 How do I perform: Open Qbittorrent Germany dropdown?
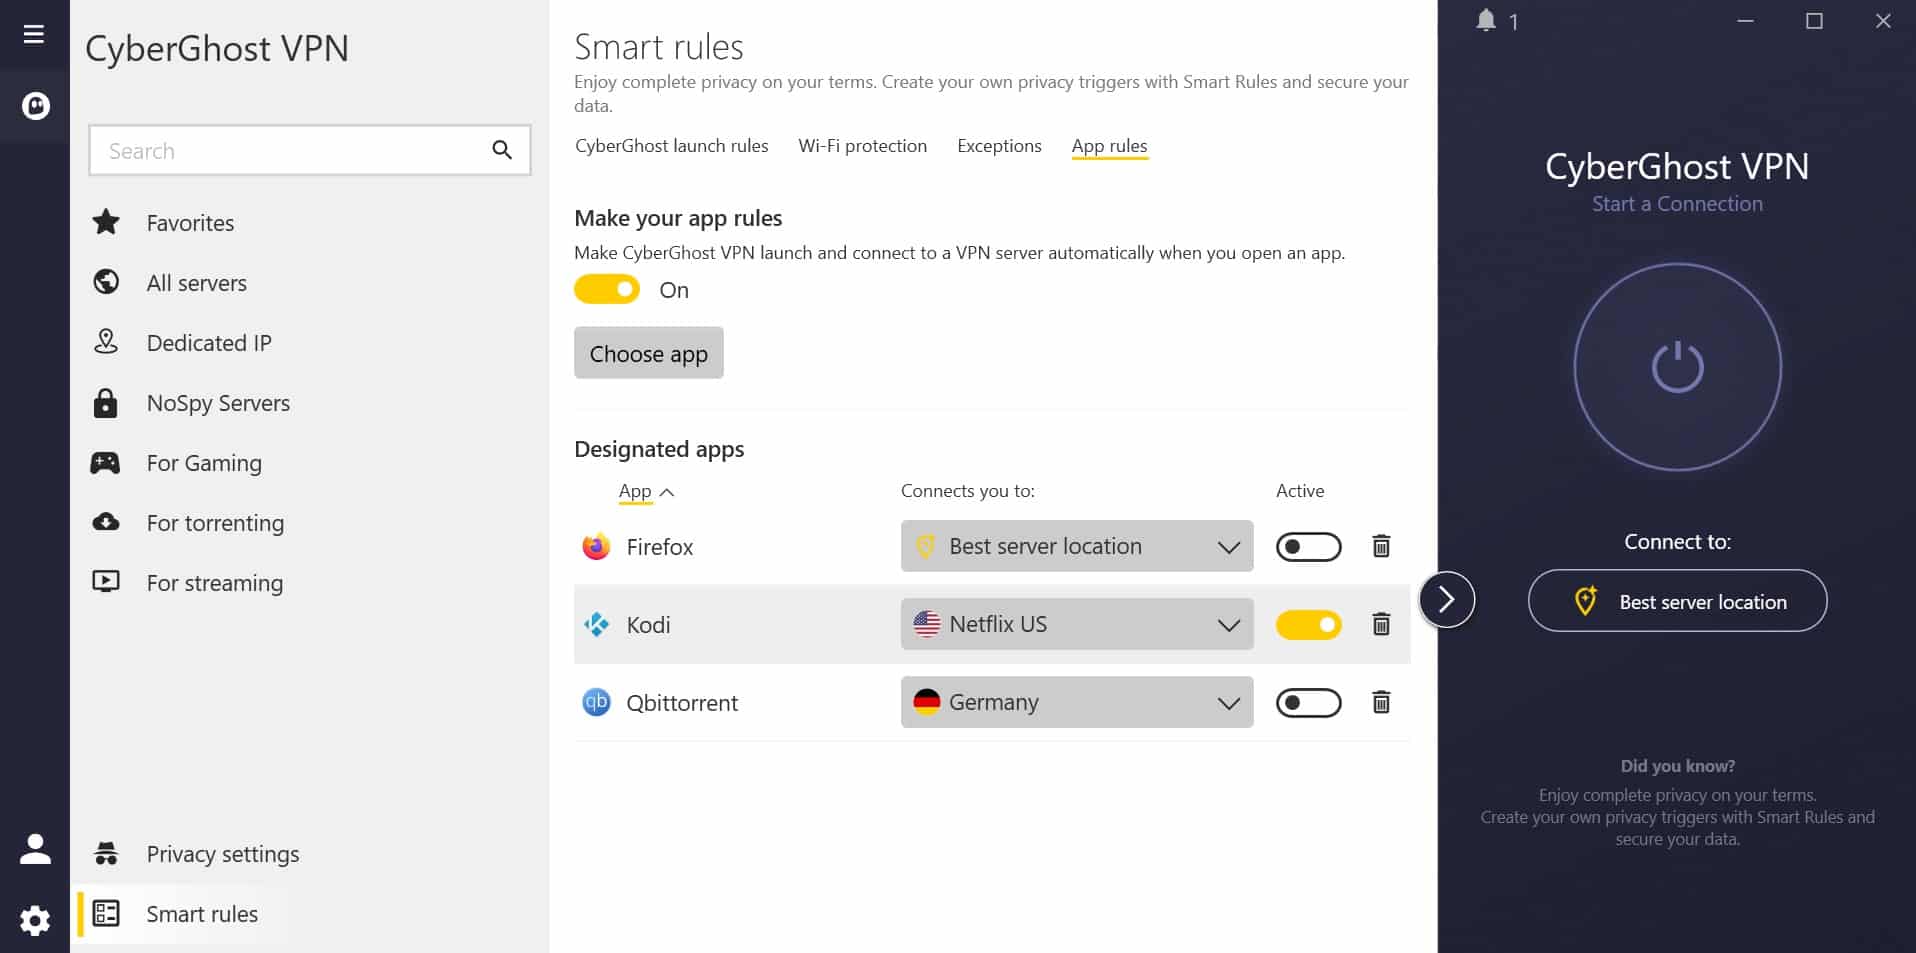[1077, 702]
